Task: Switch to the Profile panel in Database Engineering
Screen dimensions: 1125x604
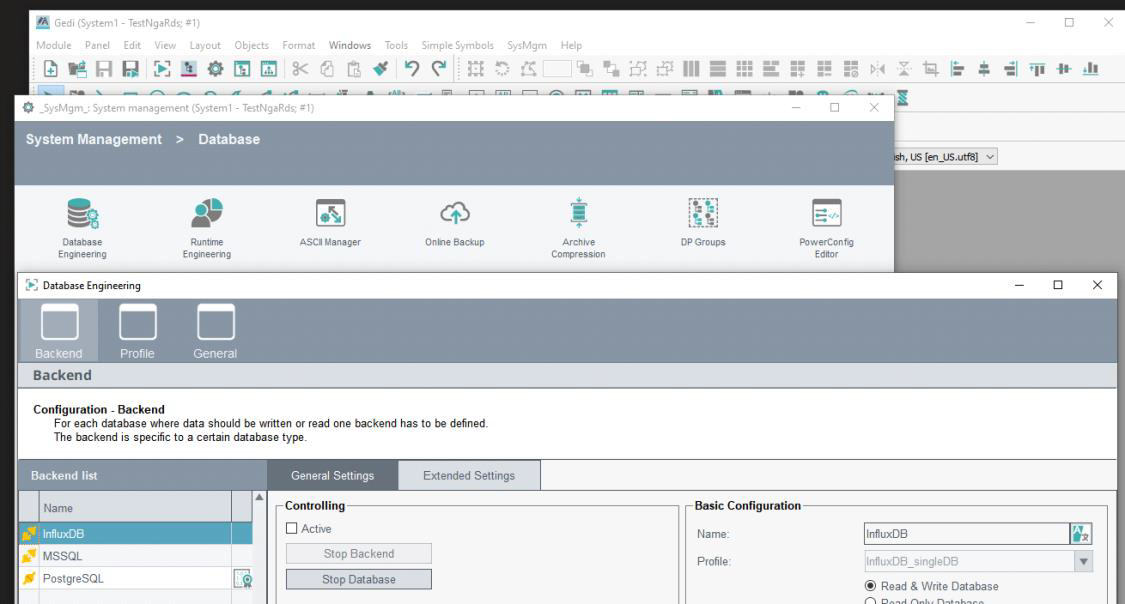Action: 137,330
